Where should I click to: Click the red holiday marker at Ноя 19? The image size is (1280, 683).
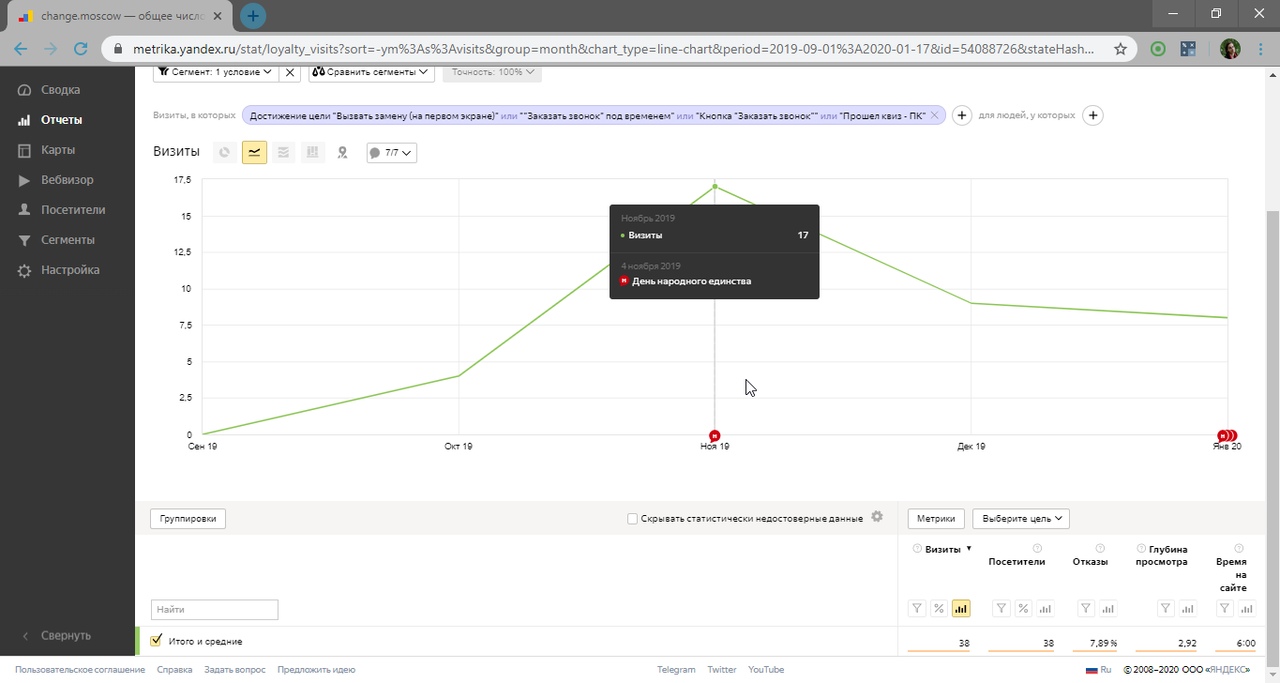click(x=715, y=435)
